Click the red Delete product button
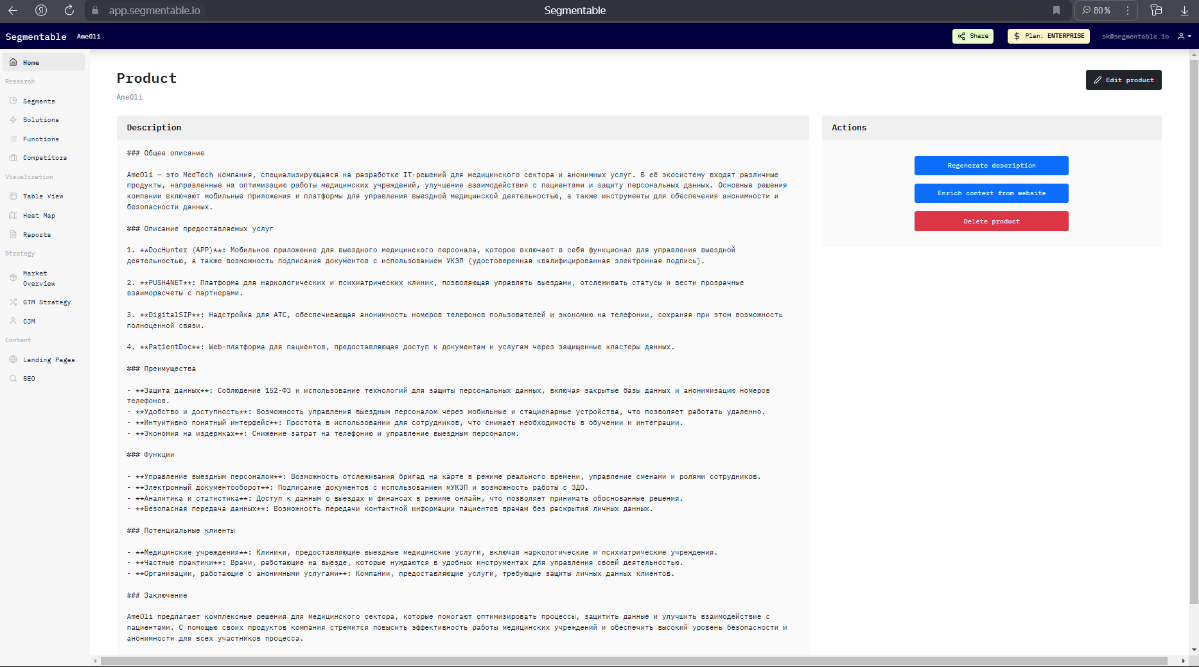The image size is (1199, 667). click(x=991, y=221)
